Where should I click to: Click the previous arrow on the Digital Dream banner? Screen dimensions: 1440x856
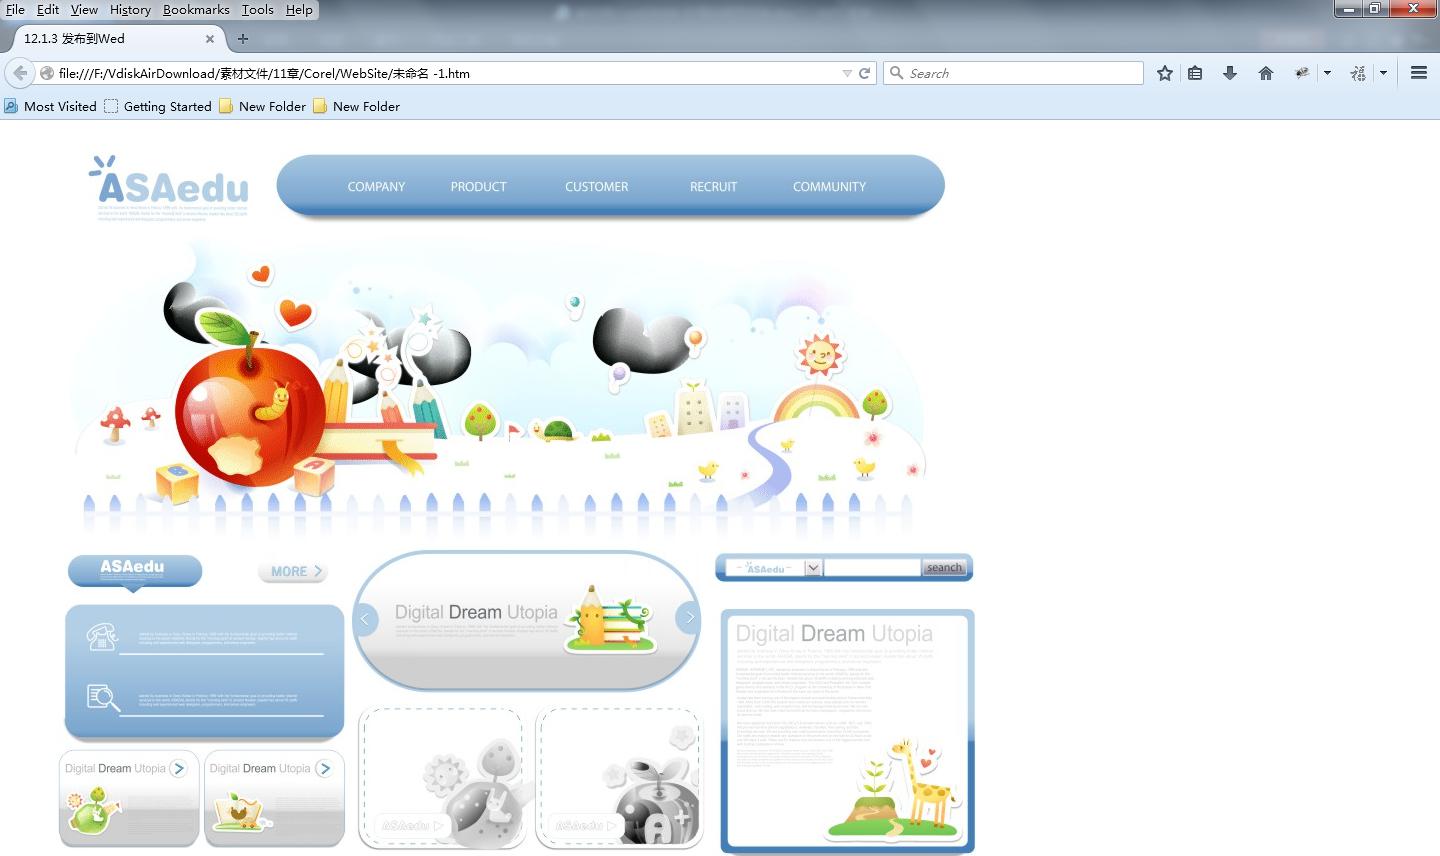click(x=365, y=619)
